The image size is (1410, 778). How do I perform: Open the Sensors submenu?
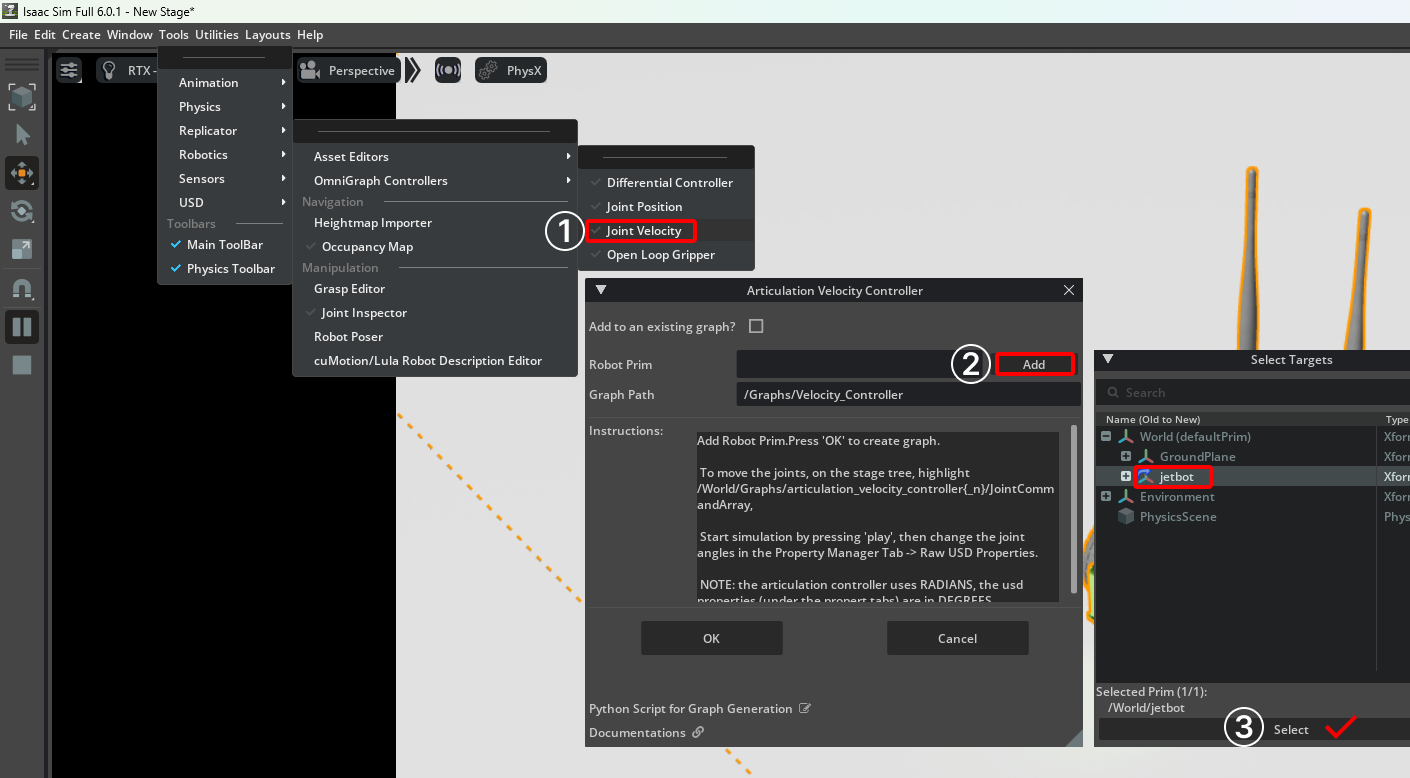pos(225,179)
